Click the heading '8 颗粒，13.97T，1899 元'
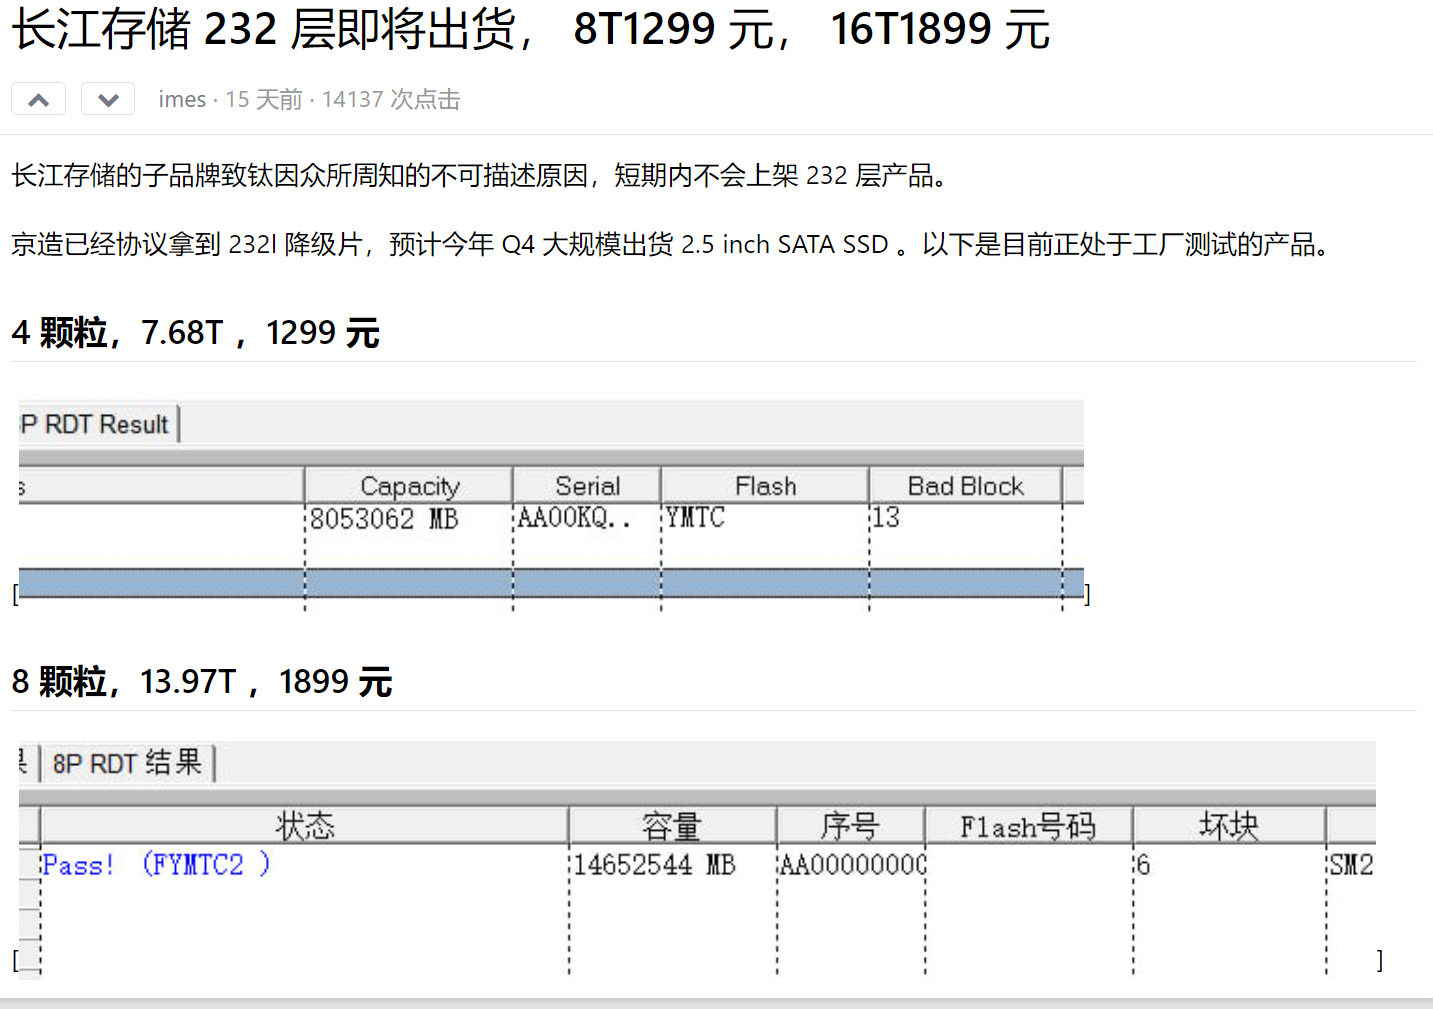This screenshot has height=1009, width=1433. click(202, 682)
